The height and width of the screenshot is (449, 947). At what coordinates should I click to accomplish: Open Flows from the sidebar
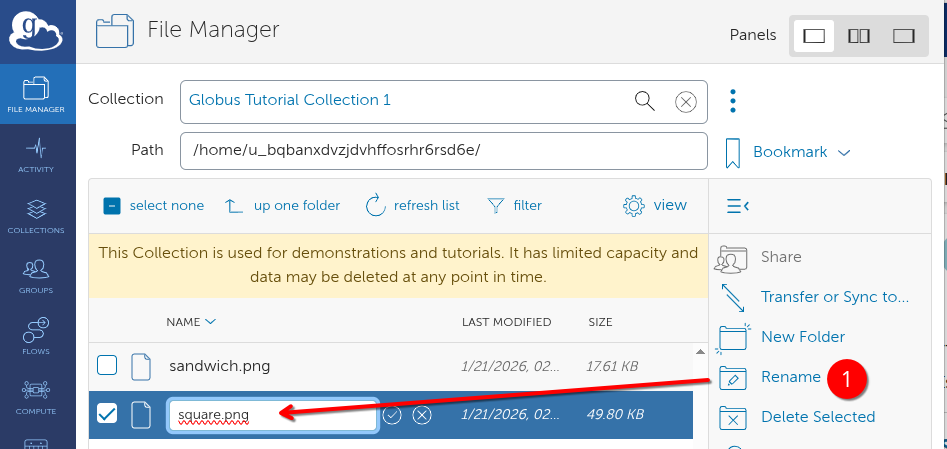36,338
